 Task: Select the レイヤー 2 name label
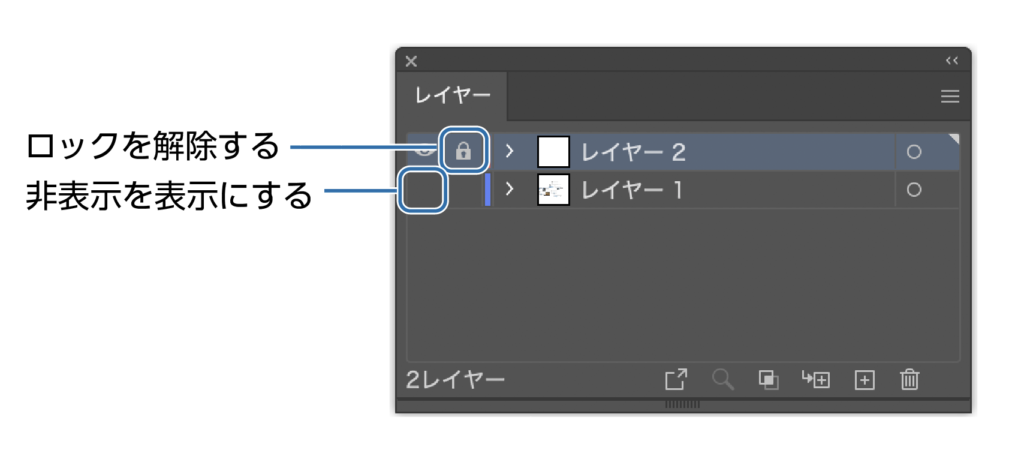click(x=633, y=152)
